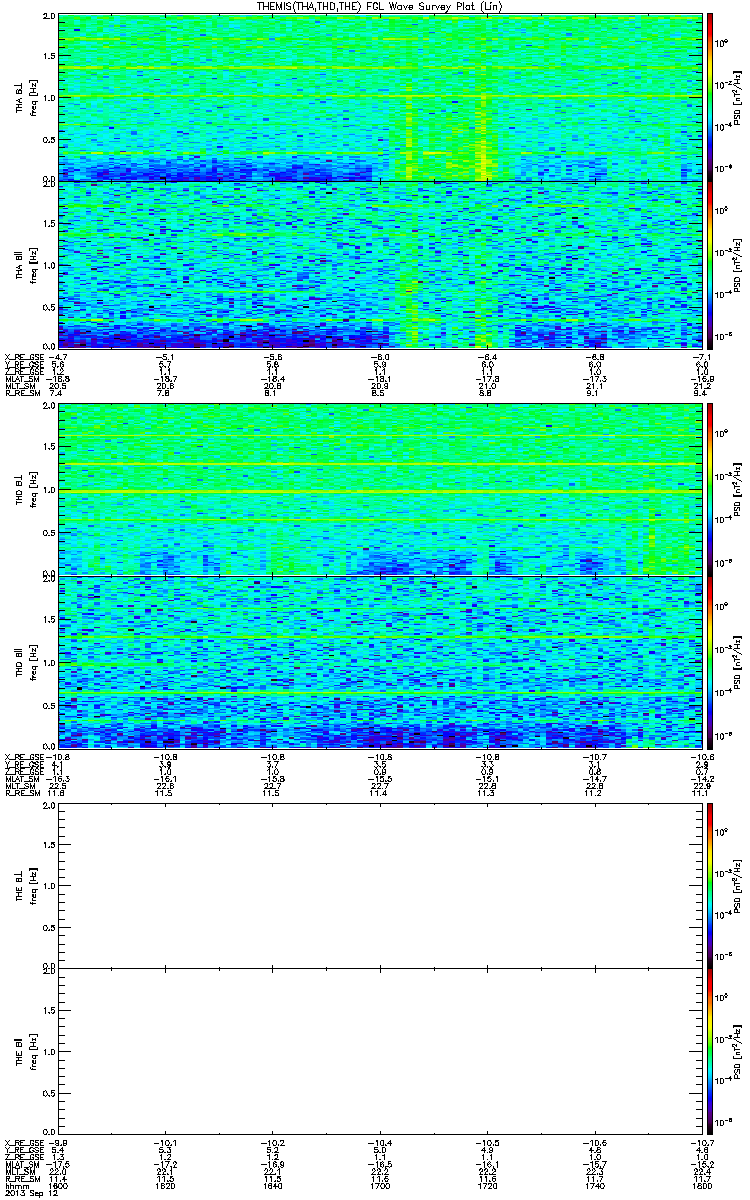Click the 1740 time tick label
Screen dimensions: 750x1200
tap(596, 1186)
